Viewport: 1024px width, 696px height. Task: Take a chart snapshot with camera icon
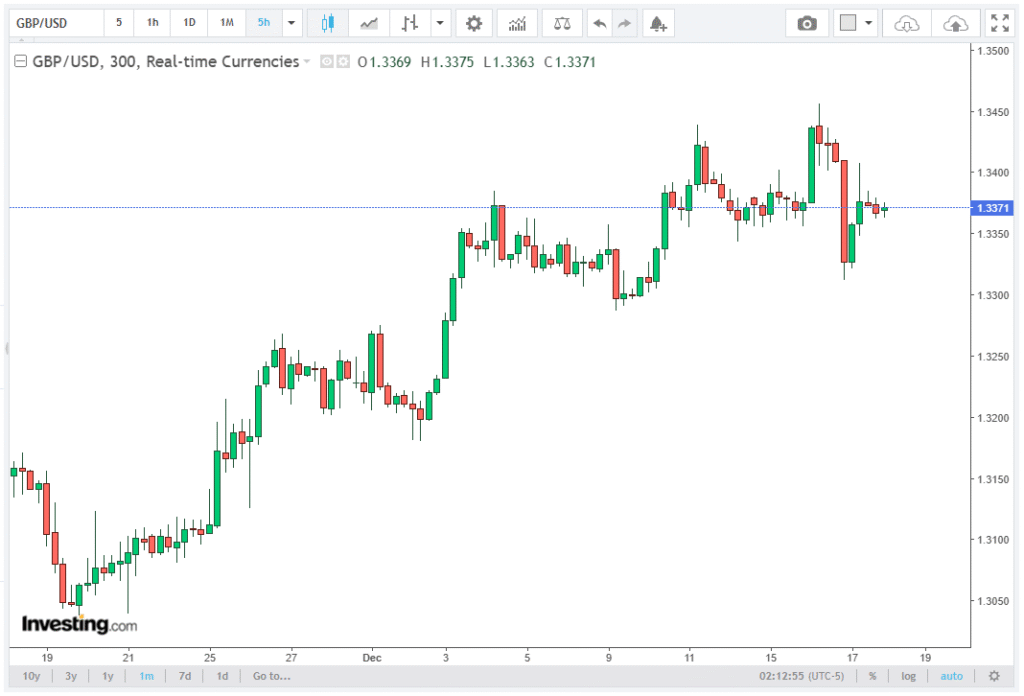[x=806, y=23]
